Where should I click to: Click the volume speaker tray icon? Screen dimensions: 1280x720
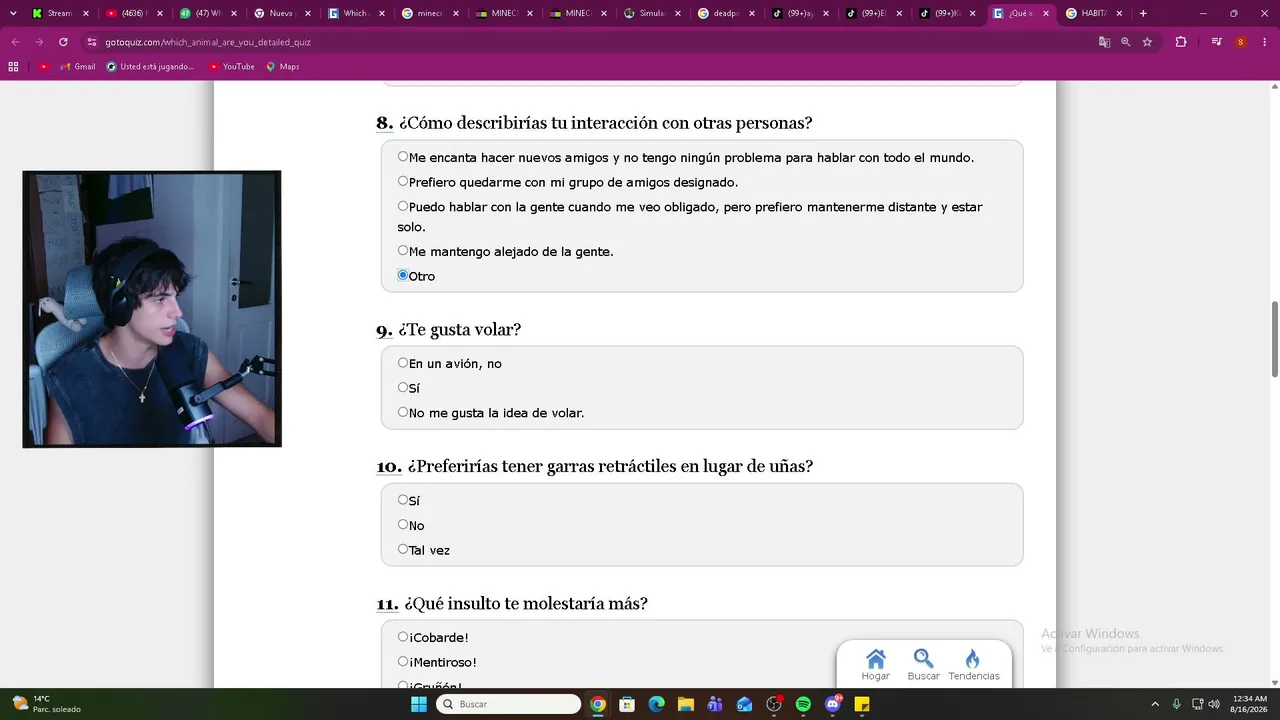pyautogui.click(x=1213, y=704)
